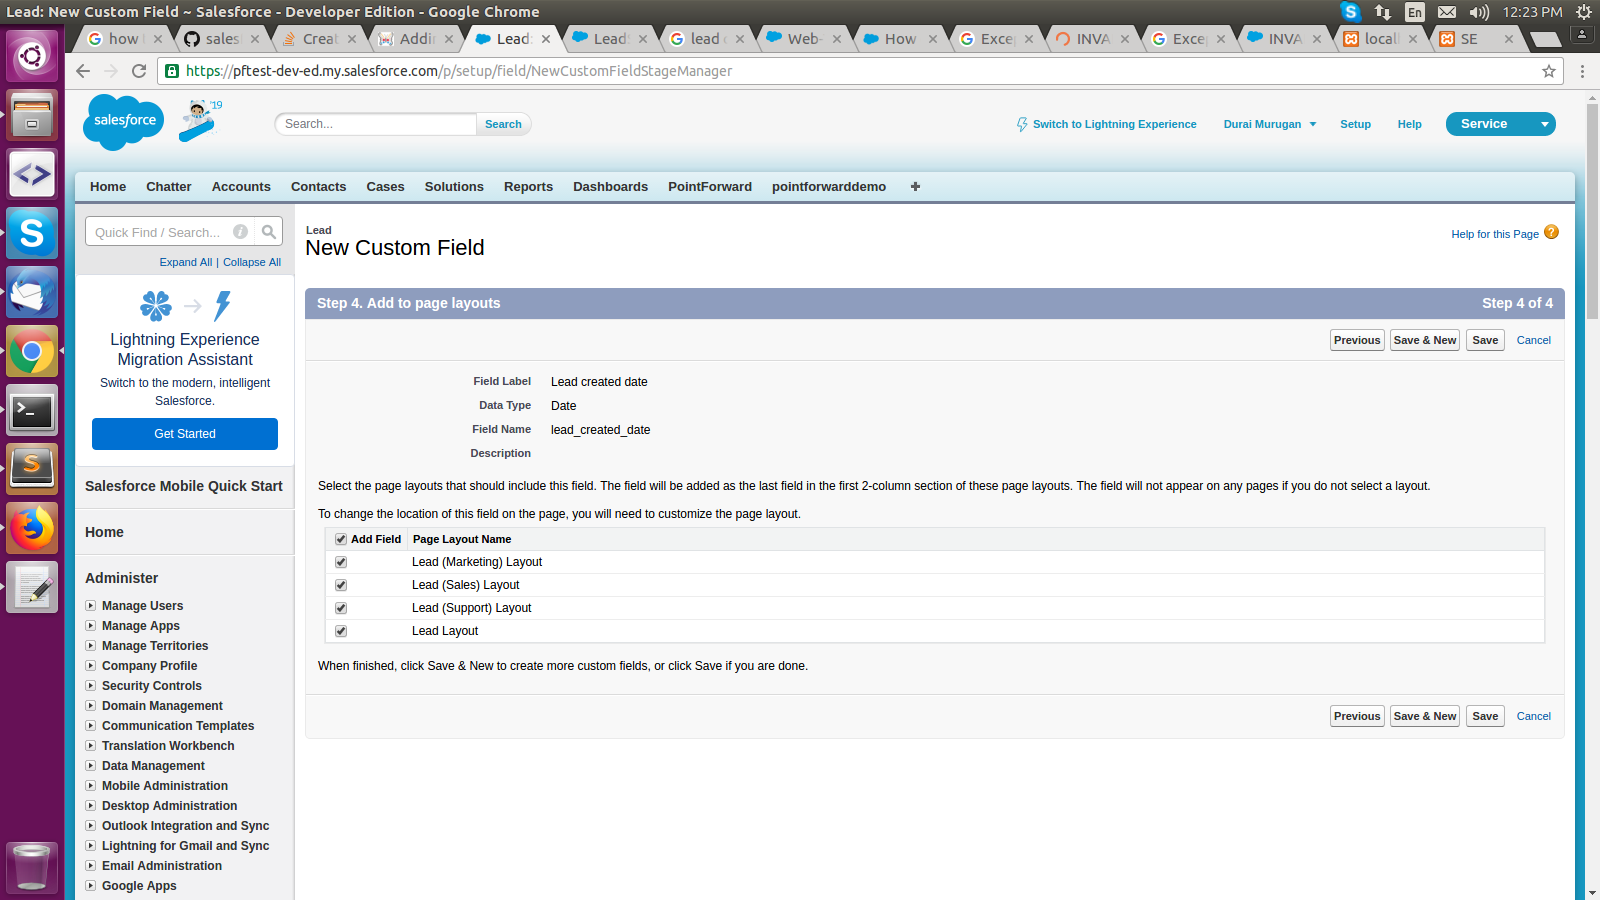1600x900 pixels.
Task: Expand the Manage Apps section
Action: [x=91, y=625]
